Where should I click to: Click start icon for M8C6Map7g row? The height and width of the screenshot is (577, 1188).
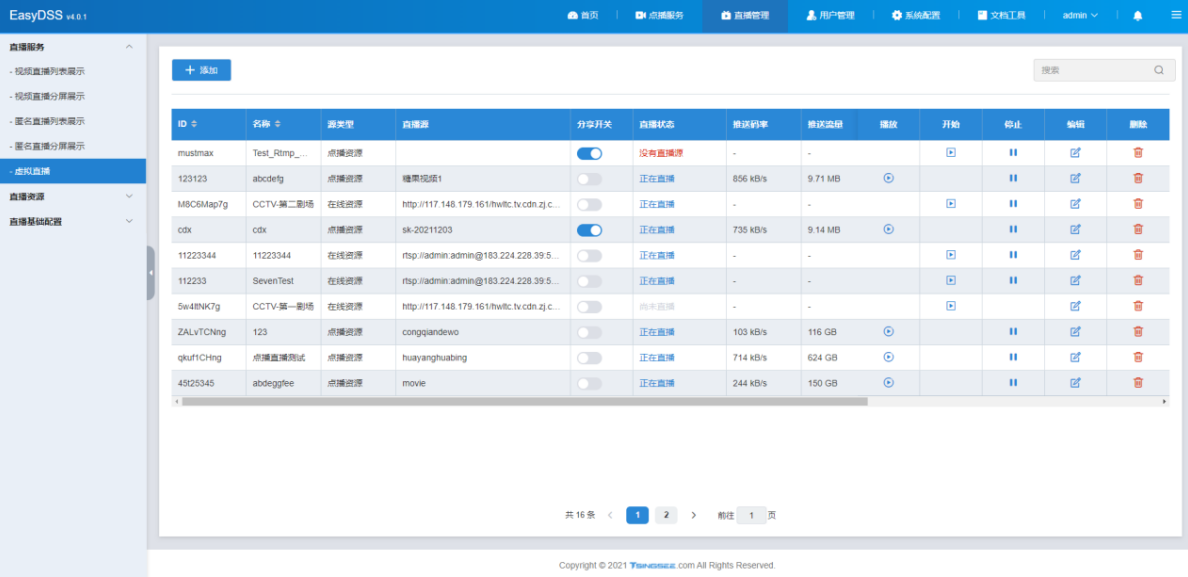(950, 204)
